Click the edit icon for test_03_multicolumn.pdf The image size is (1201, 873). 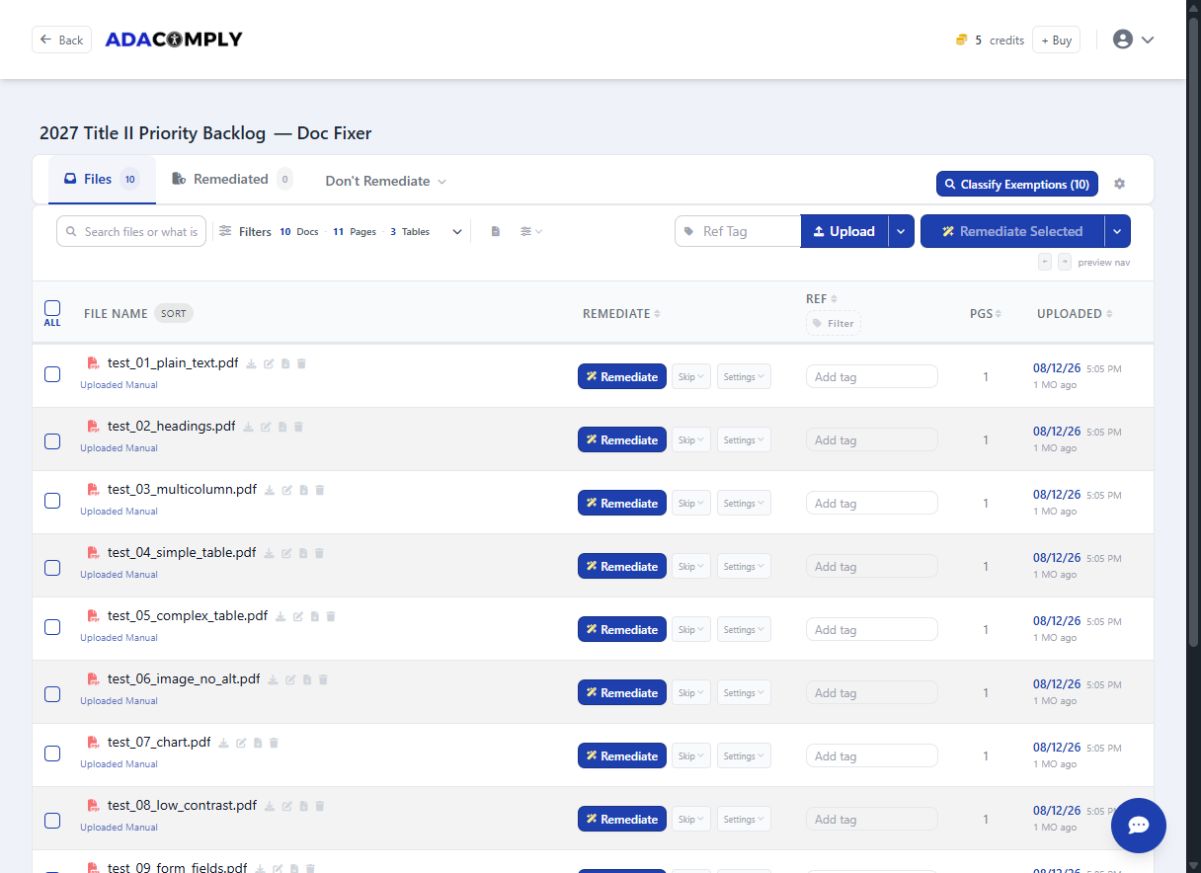(x=287, y=490)
